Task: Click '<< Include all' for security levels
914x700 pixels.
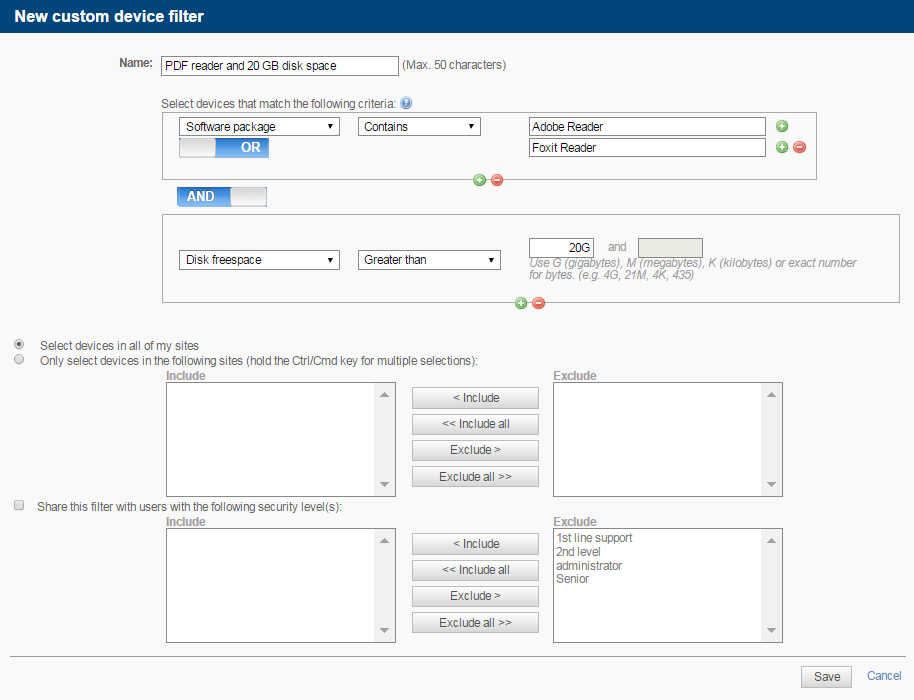Action: (475, 570)
